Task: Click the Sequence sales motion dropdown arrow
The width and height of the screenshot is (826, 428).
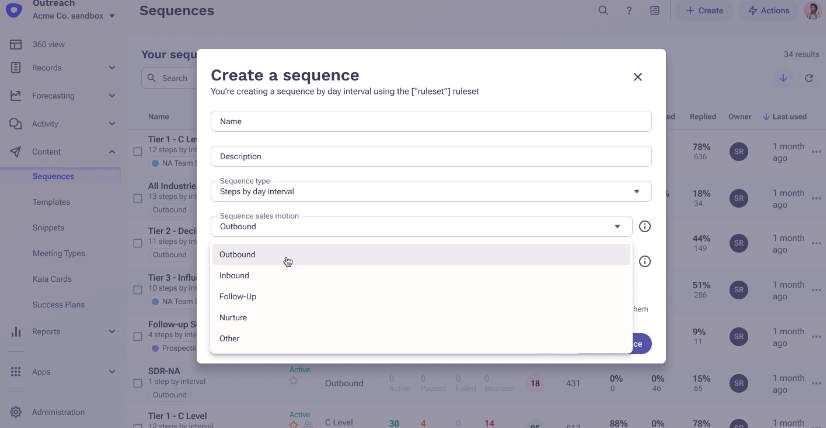Action: tap(617, 227)
